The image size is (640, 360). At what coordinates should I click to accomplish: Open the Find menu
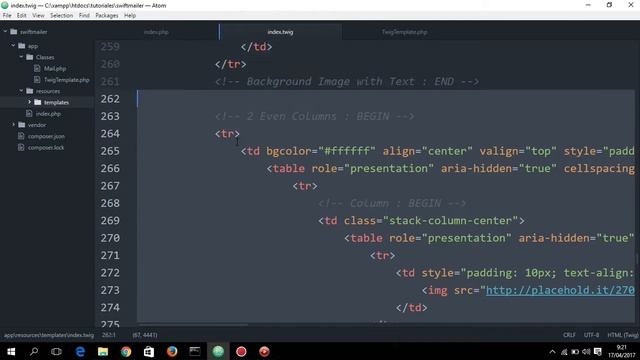click(84, 16)
